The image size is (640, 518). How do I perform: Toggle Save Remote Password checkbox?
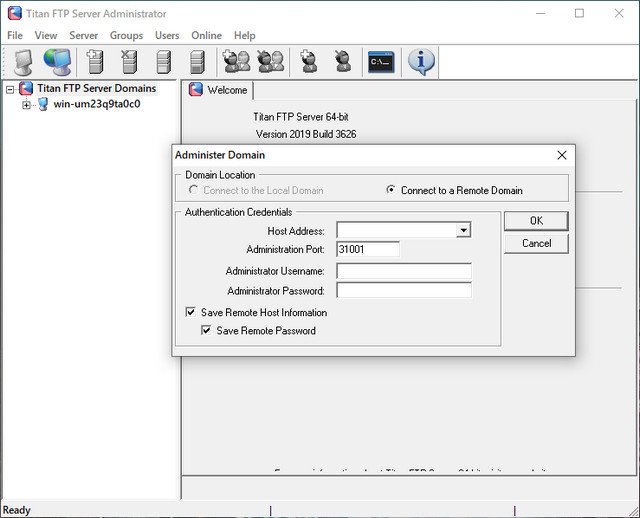[207, 331]
